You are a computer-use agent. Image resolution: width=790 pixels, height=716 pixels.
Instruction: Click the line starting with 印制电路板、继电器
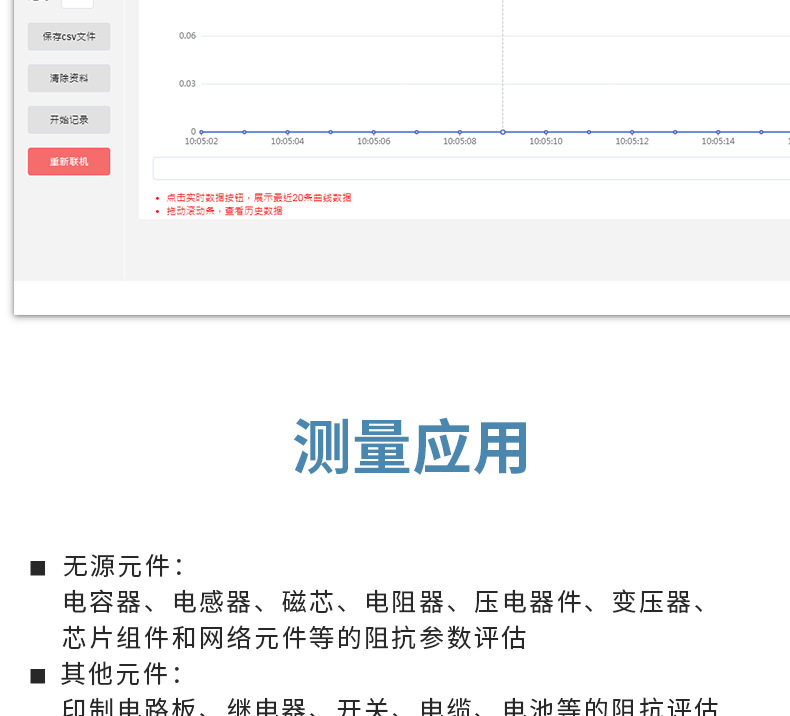[x=390, y=706]
